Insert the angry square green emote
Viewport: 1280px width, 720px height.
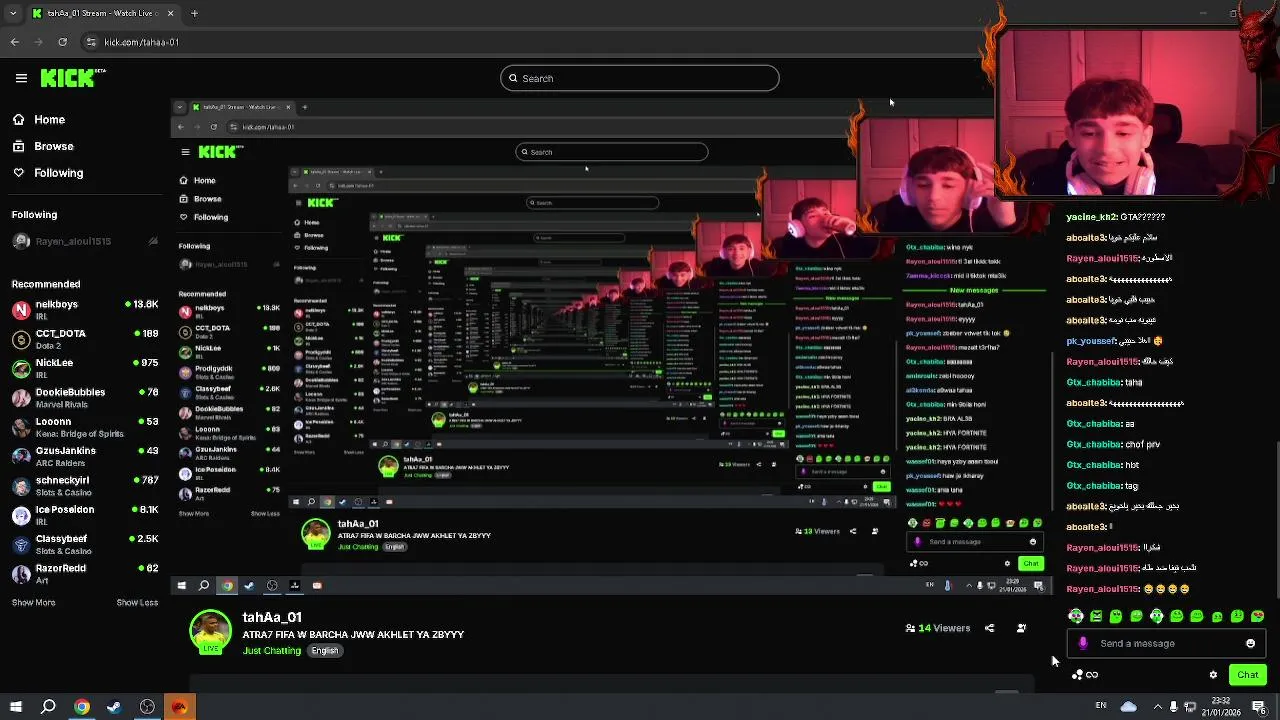click(x=1096, y=616)
